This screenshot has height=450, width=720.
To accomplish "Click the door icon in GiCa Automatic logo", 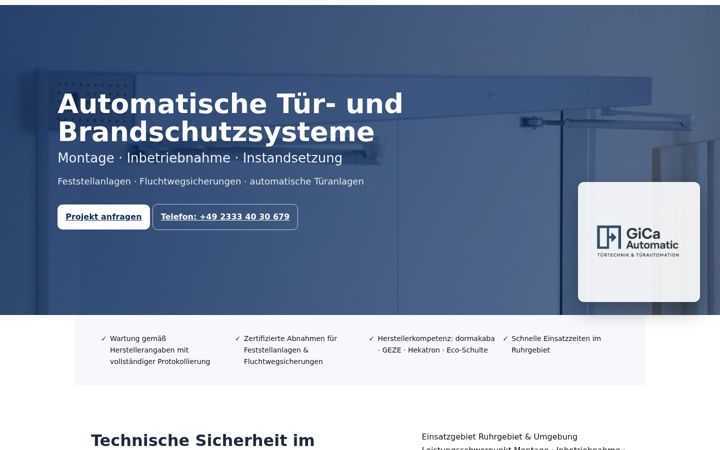I will pos(608,237).
